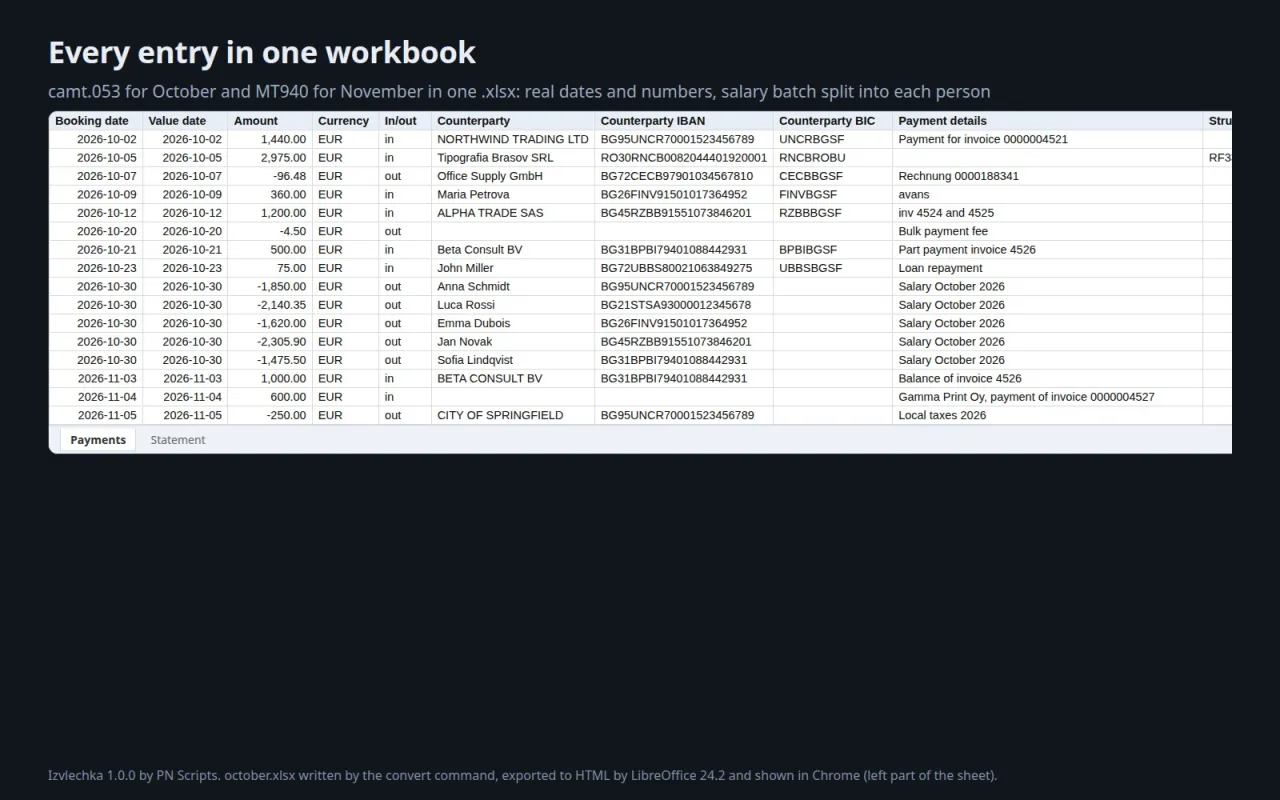Select the inv 4524 and 4525 cell
This screenshot has height=800, width=1280.
click(x=1048, y=213)
